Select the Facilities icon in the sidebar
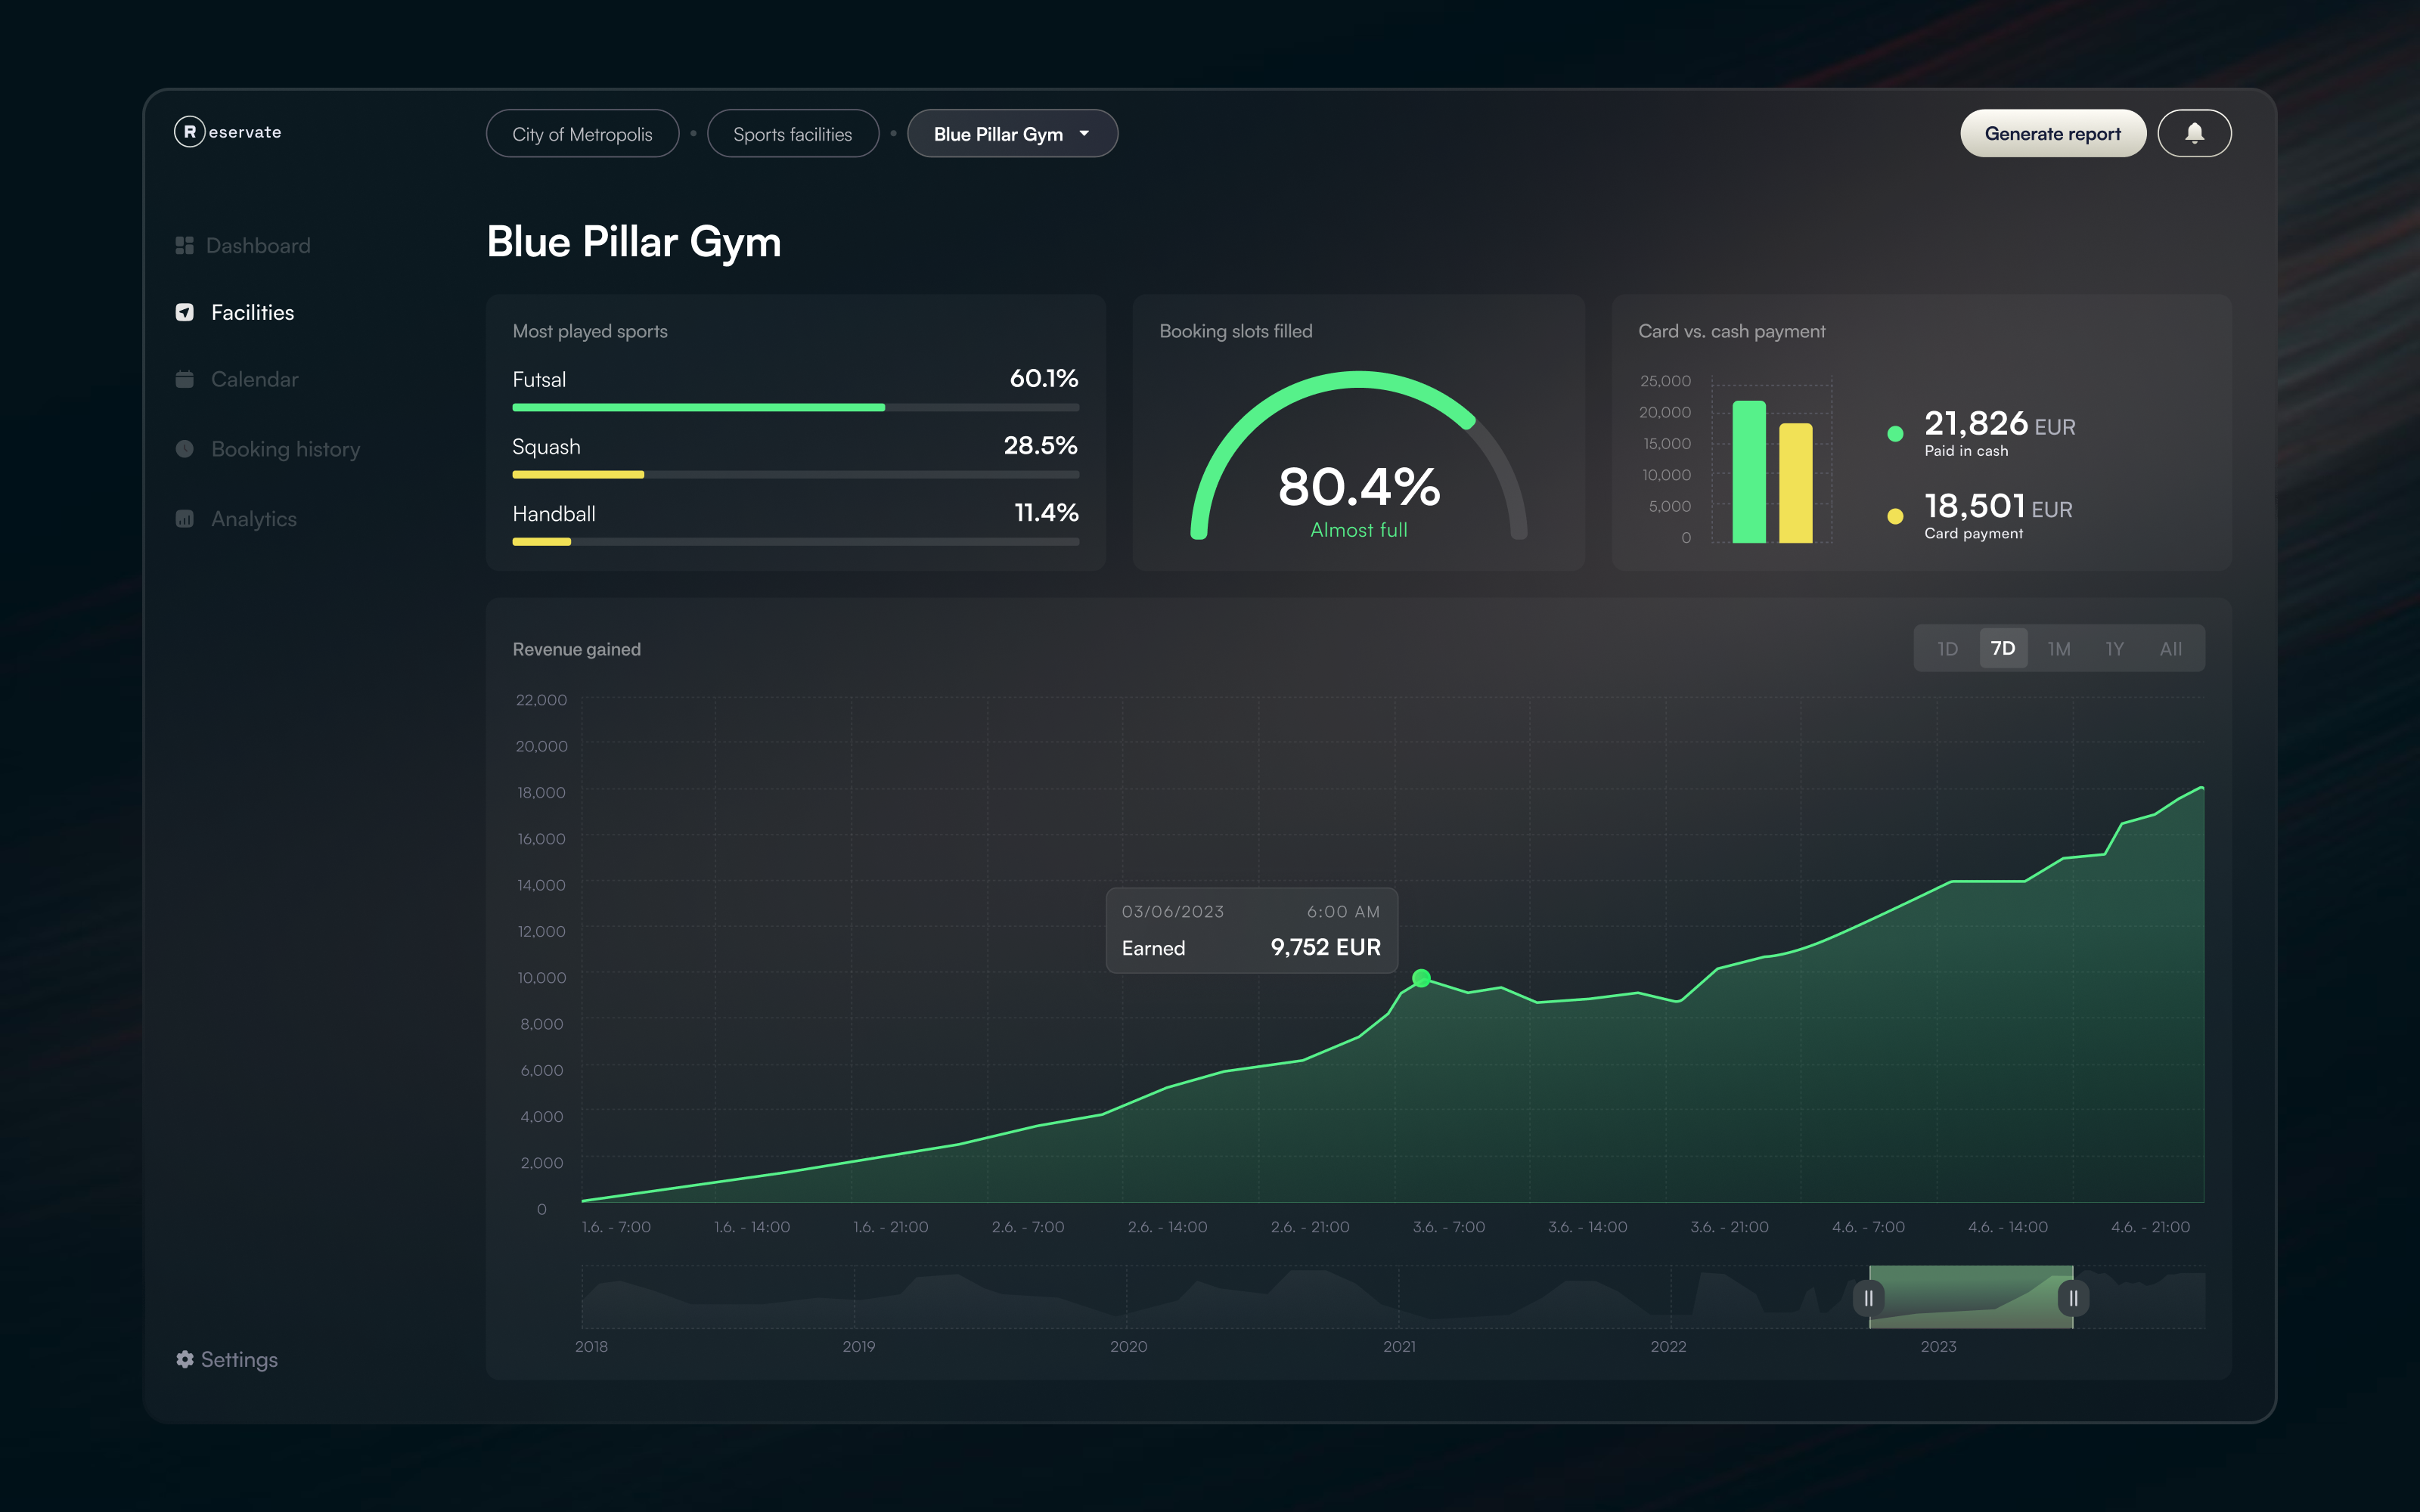Viewport: 2420px width, 1512px height. pos(184,312)
